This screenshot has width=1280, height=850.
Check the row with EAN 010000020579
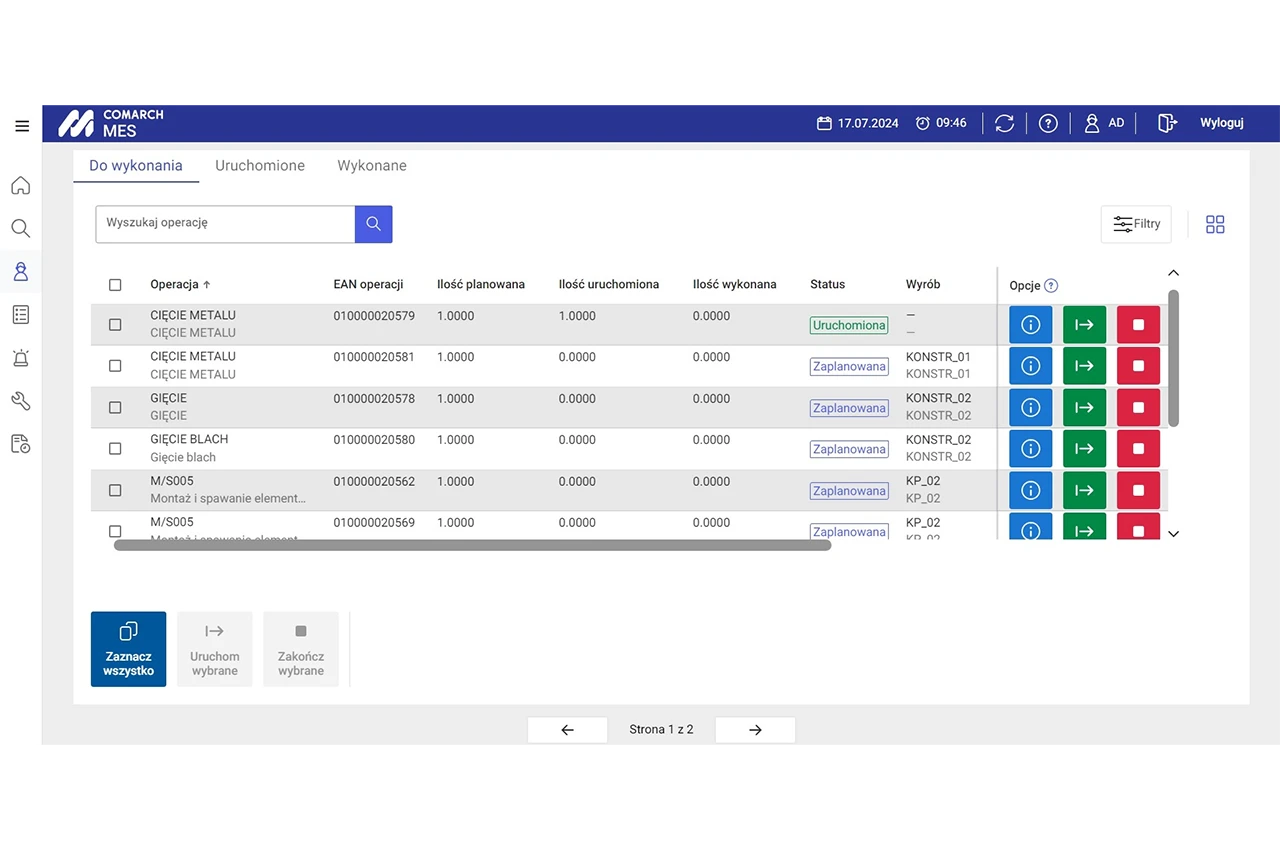[x=115, y=325]
